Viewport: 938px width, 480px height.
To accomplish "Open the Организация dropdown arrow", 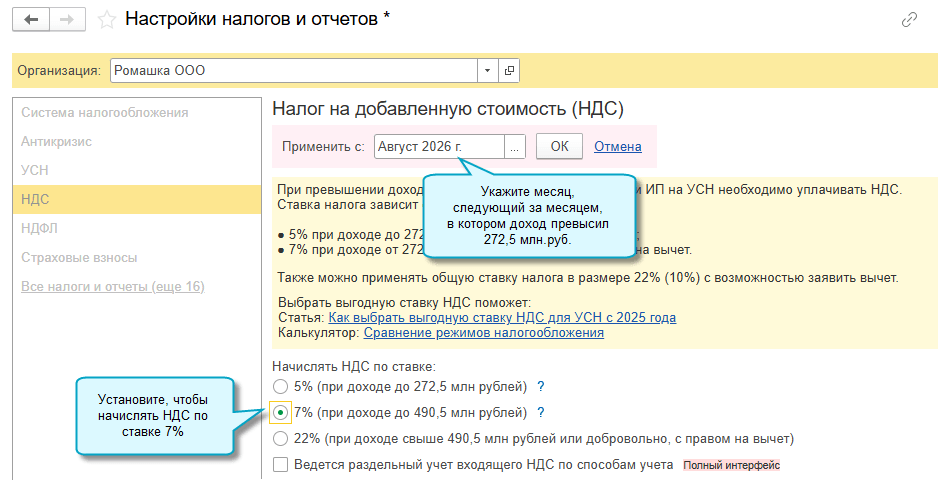I will click(x=487, y=71).
